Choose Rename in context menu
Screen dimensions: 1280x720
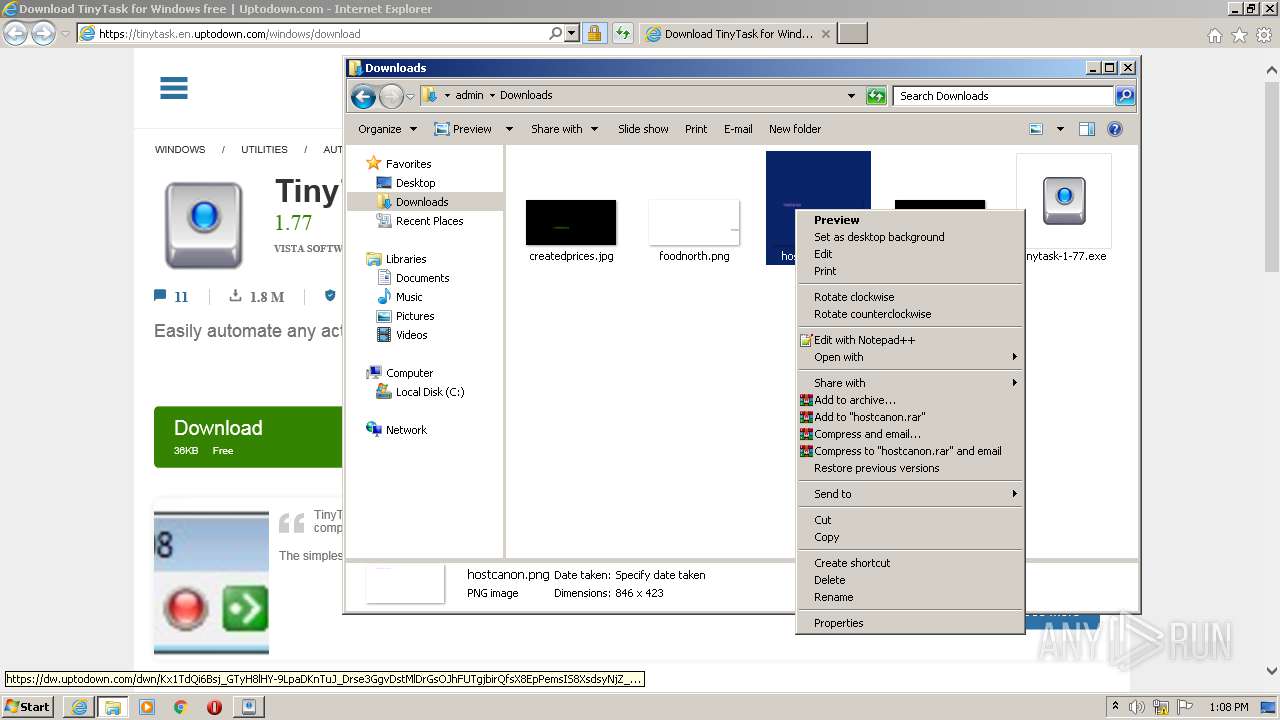tap(910, 597)
